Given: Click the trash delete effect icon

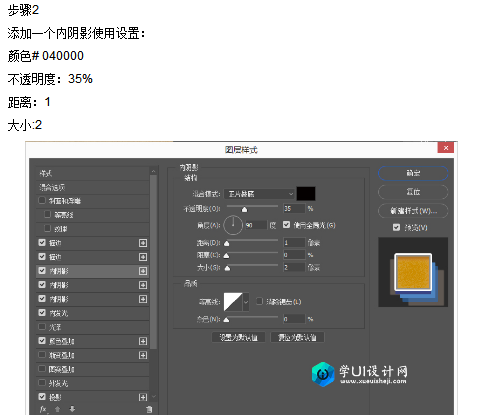Looking at the screenshot, I should 149,409.
